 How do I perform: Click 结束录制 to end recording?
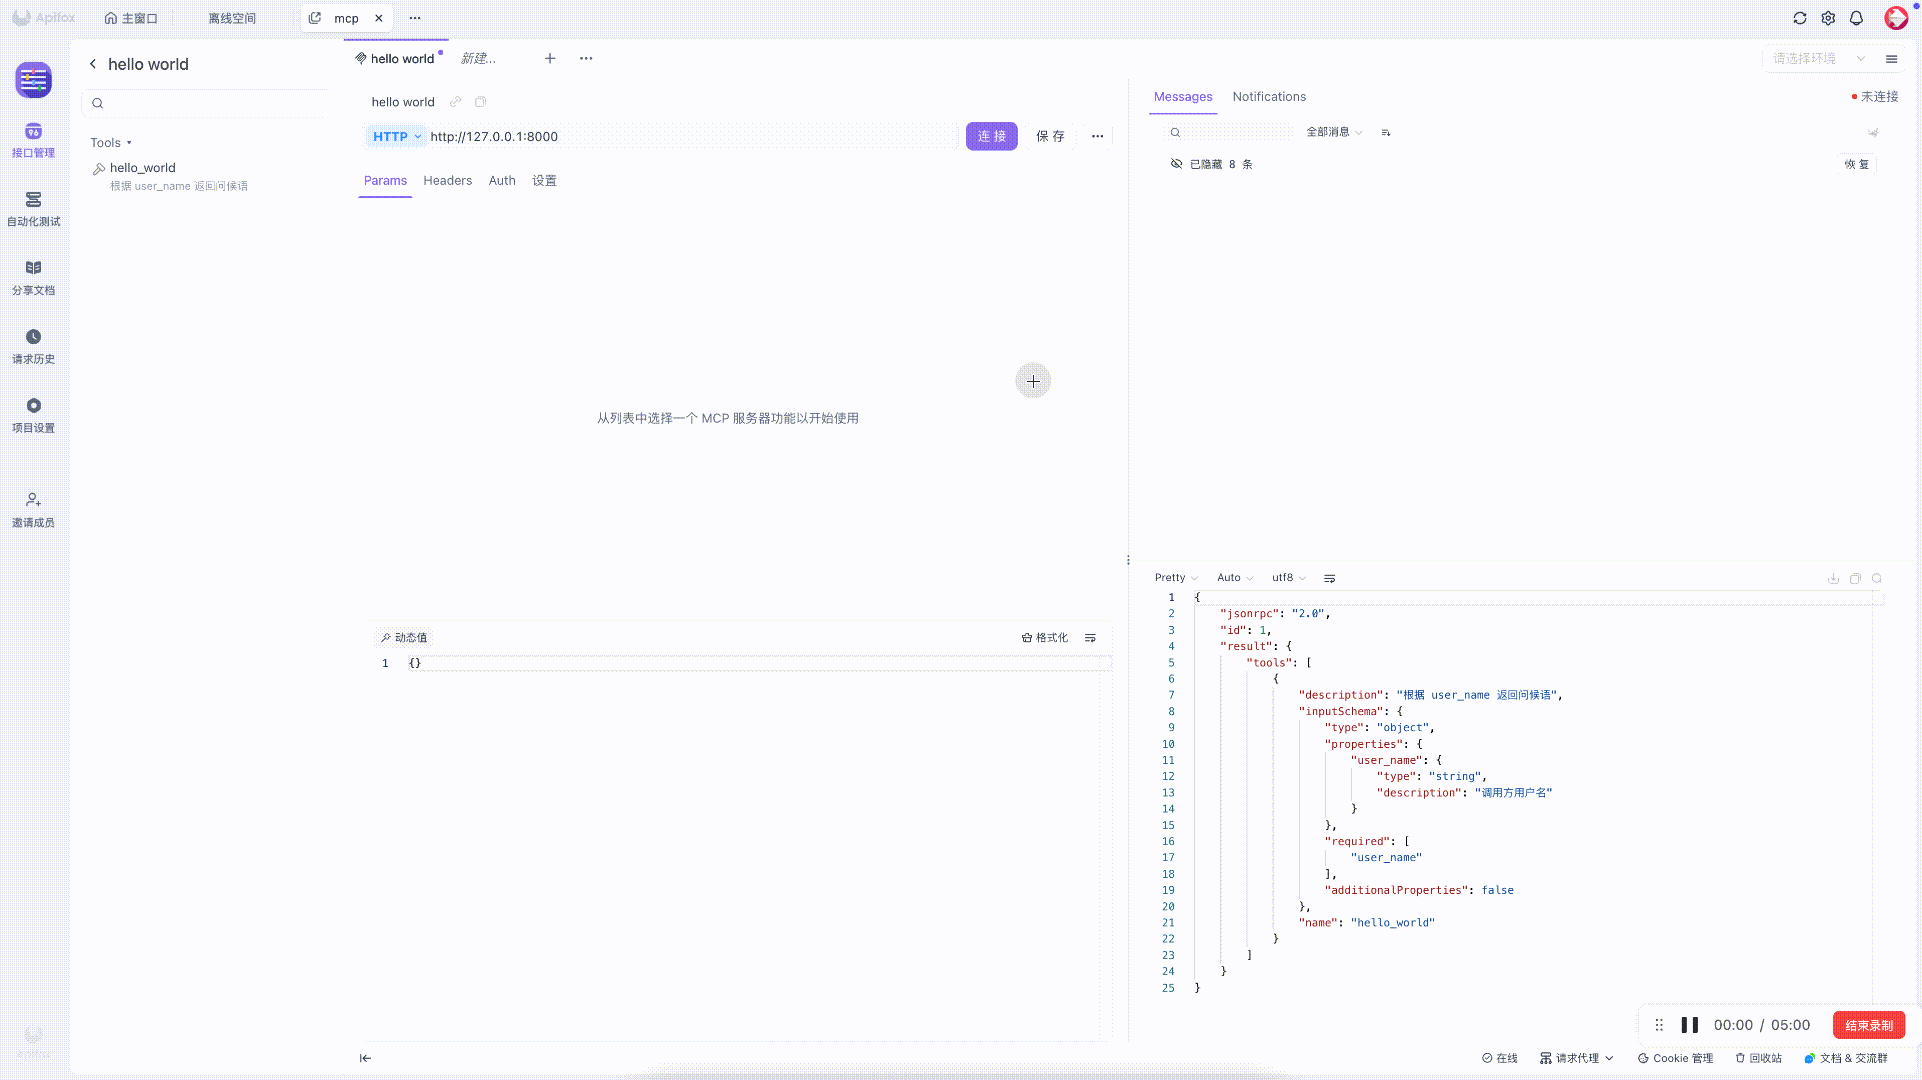coord(1869,1025)
